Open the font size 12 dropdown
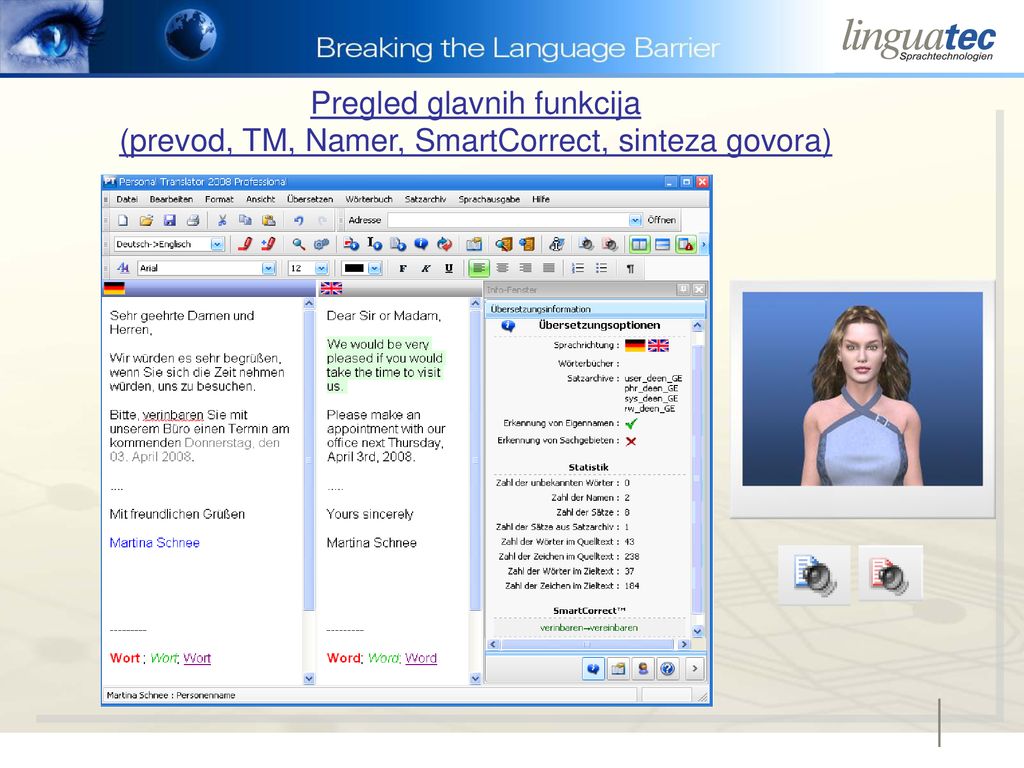 coord(321,268)
